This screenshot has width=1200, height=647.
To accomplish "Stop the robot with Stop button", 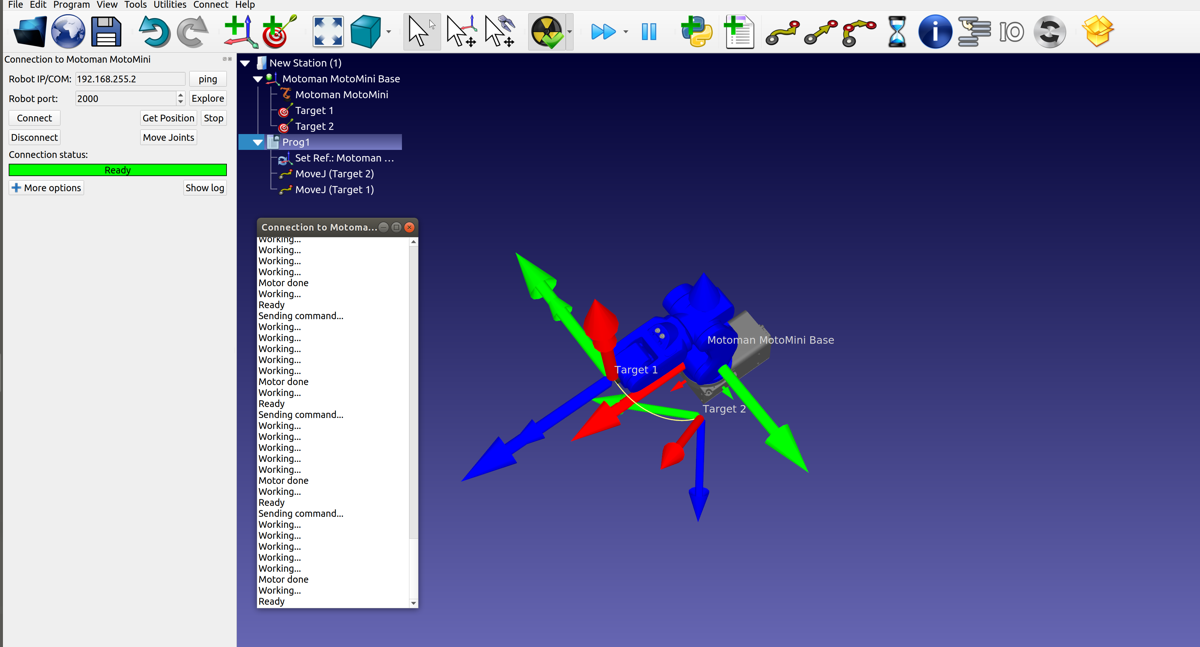I will click(214, 118).
